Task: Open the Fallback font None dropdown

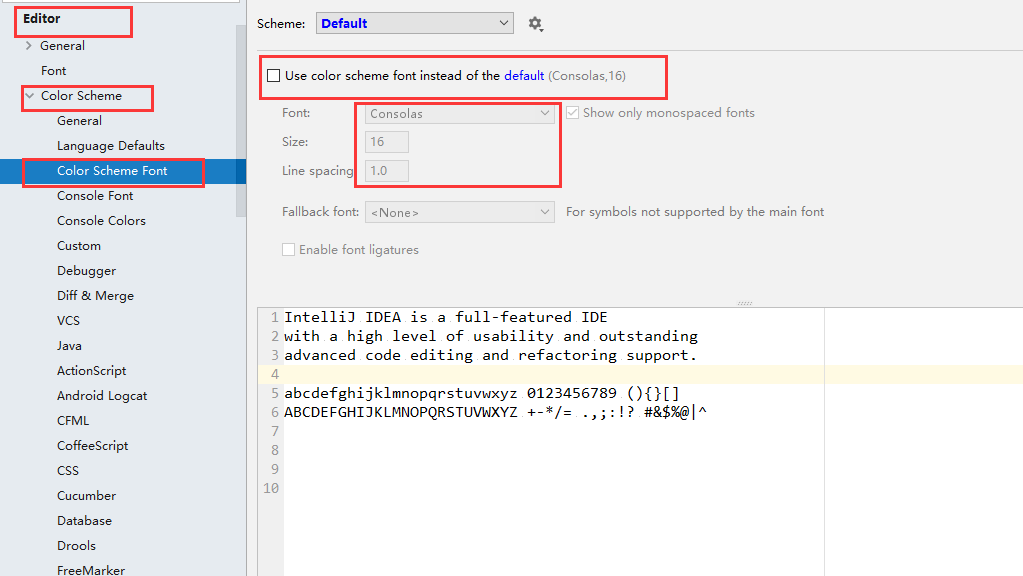Action: coord(459,212)
